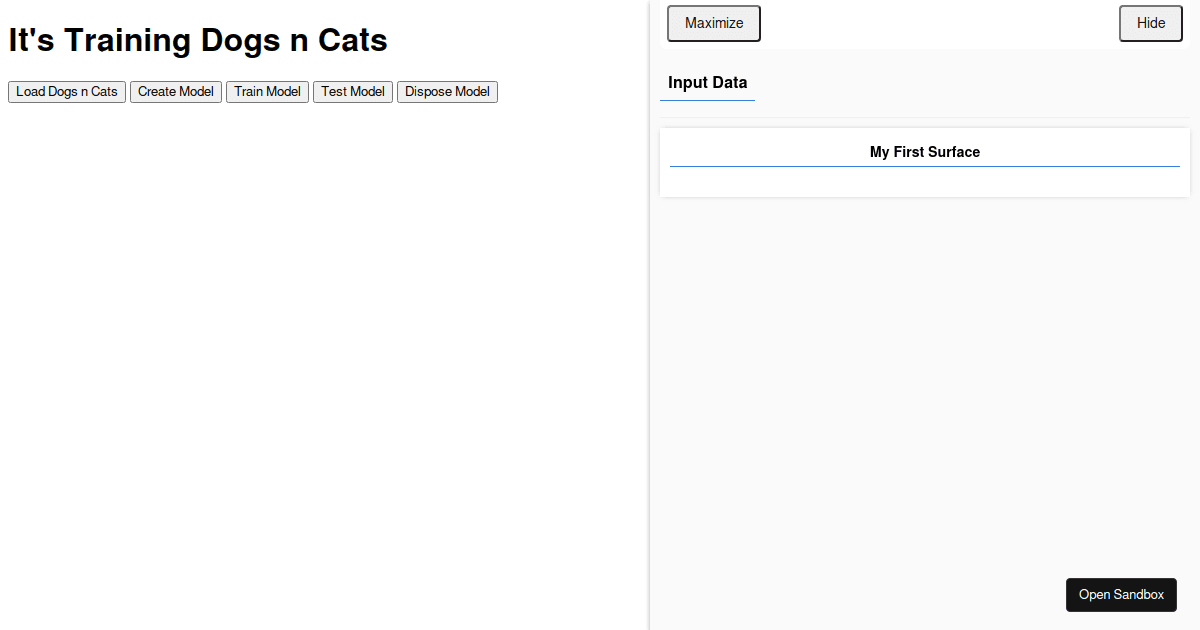
Task: Switch to the Input Data tab
Action: (x=707, y=83)
